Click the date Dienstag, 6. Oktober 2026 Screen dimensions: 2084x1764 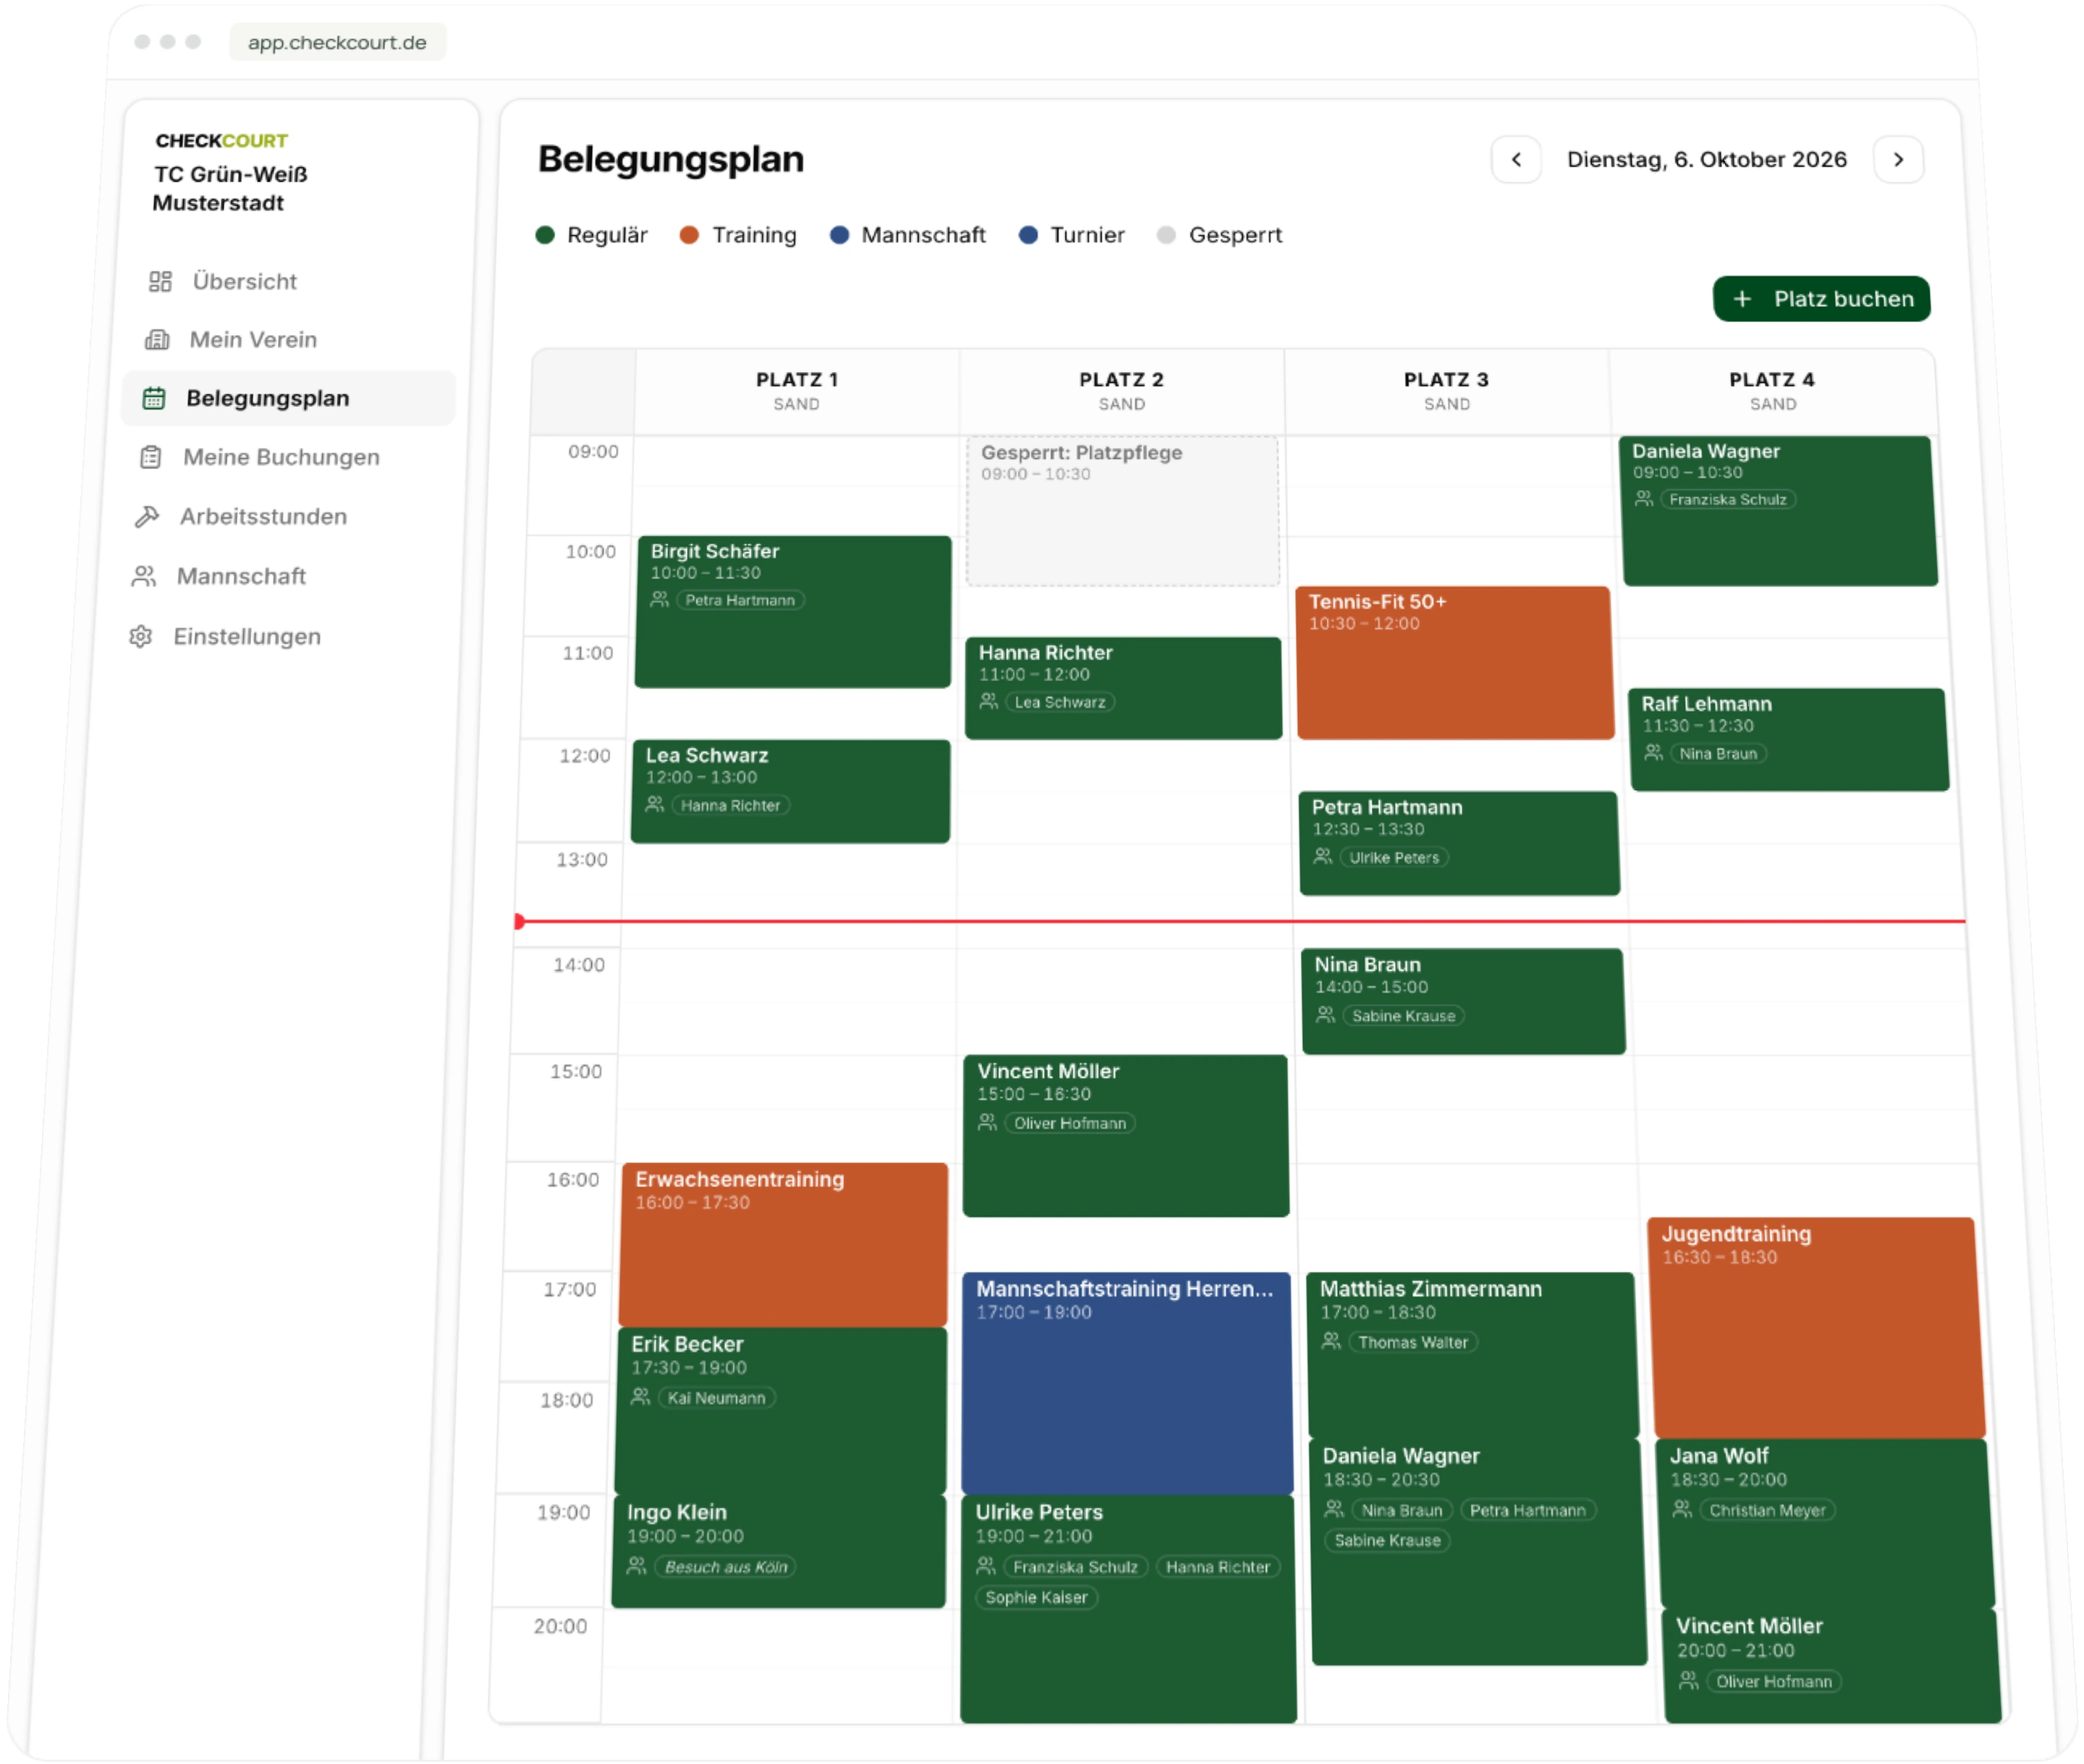click(x=1707, y=160)
